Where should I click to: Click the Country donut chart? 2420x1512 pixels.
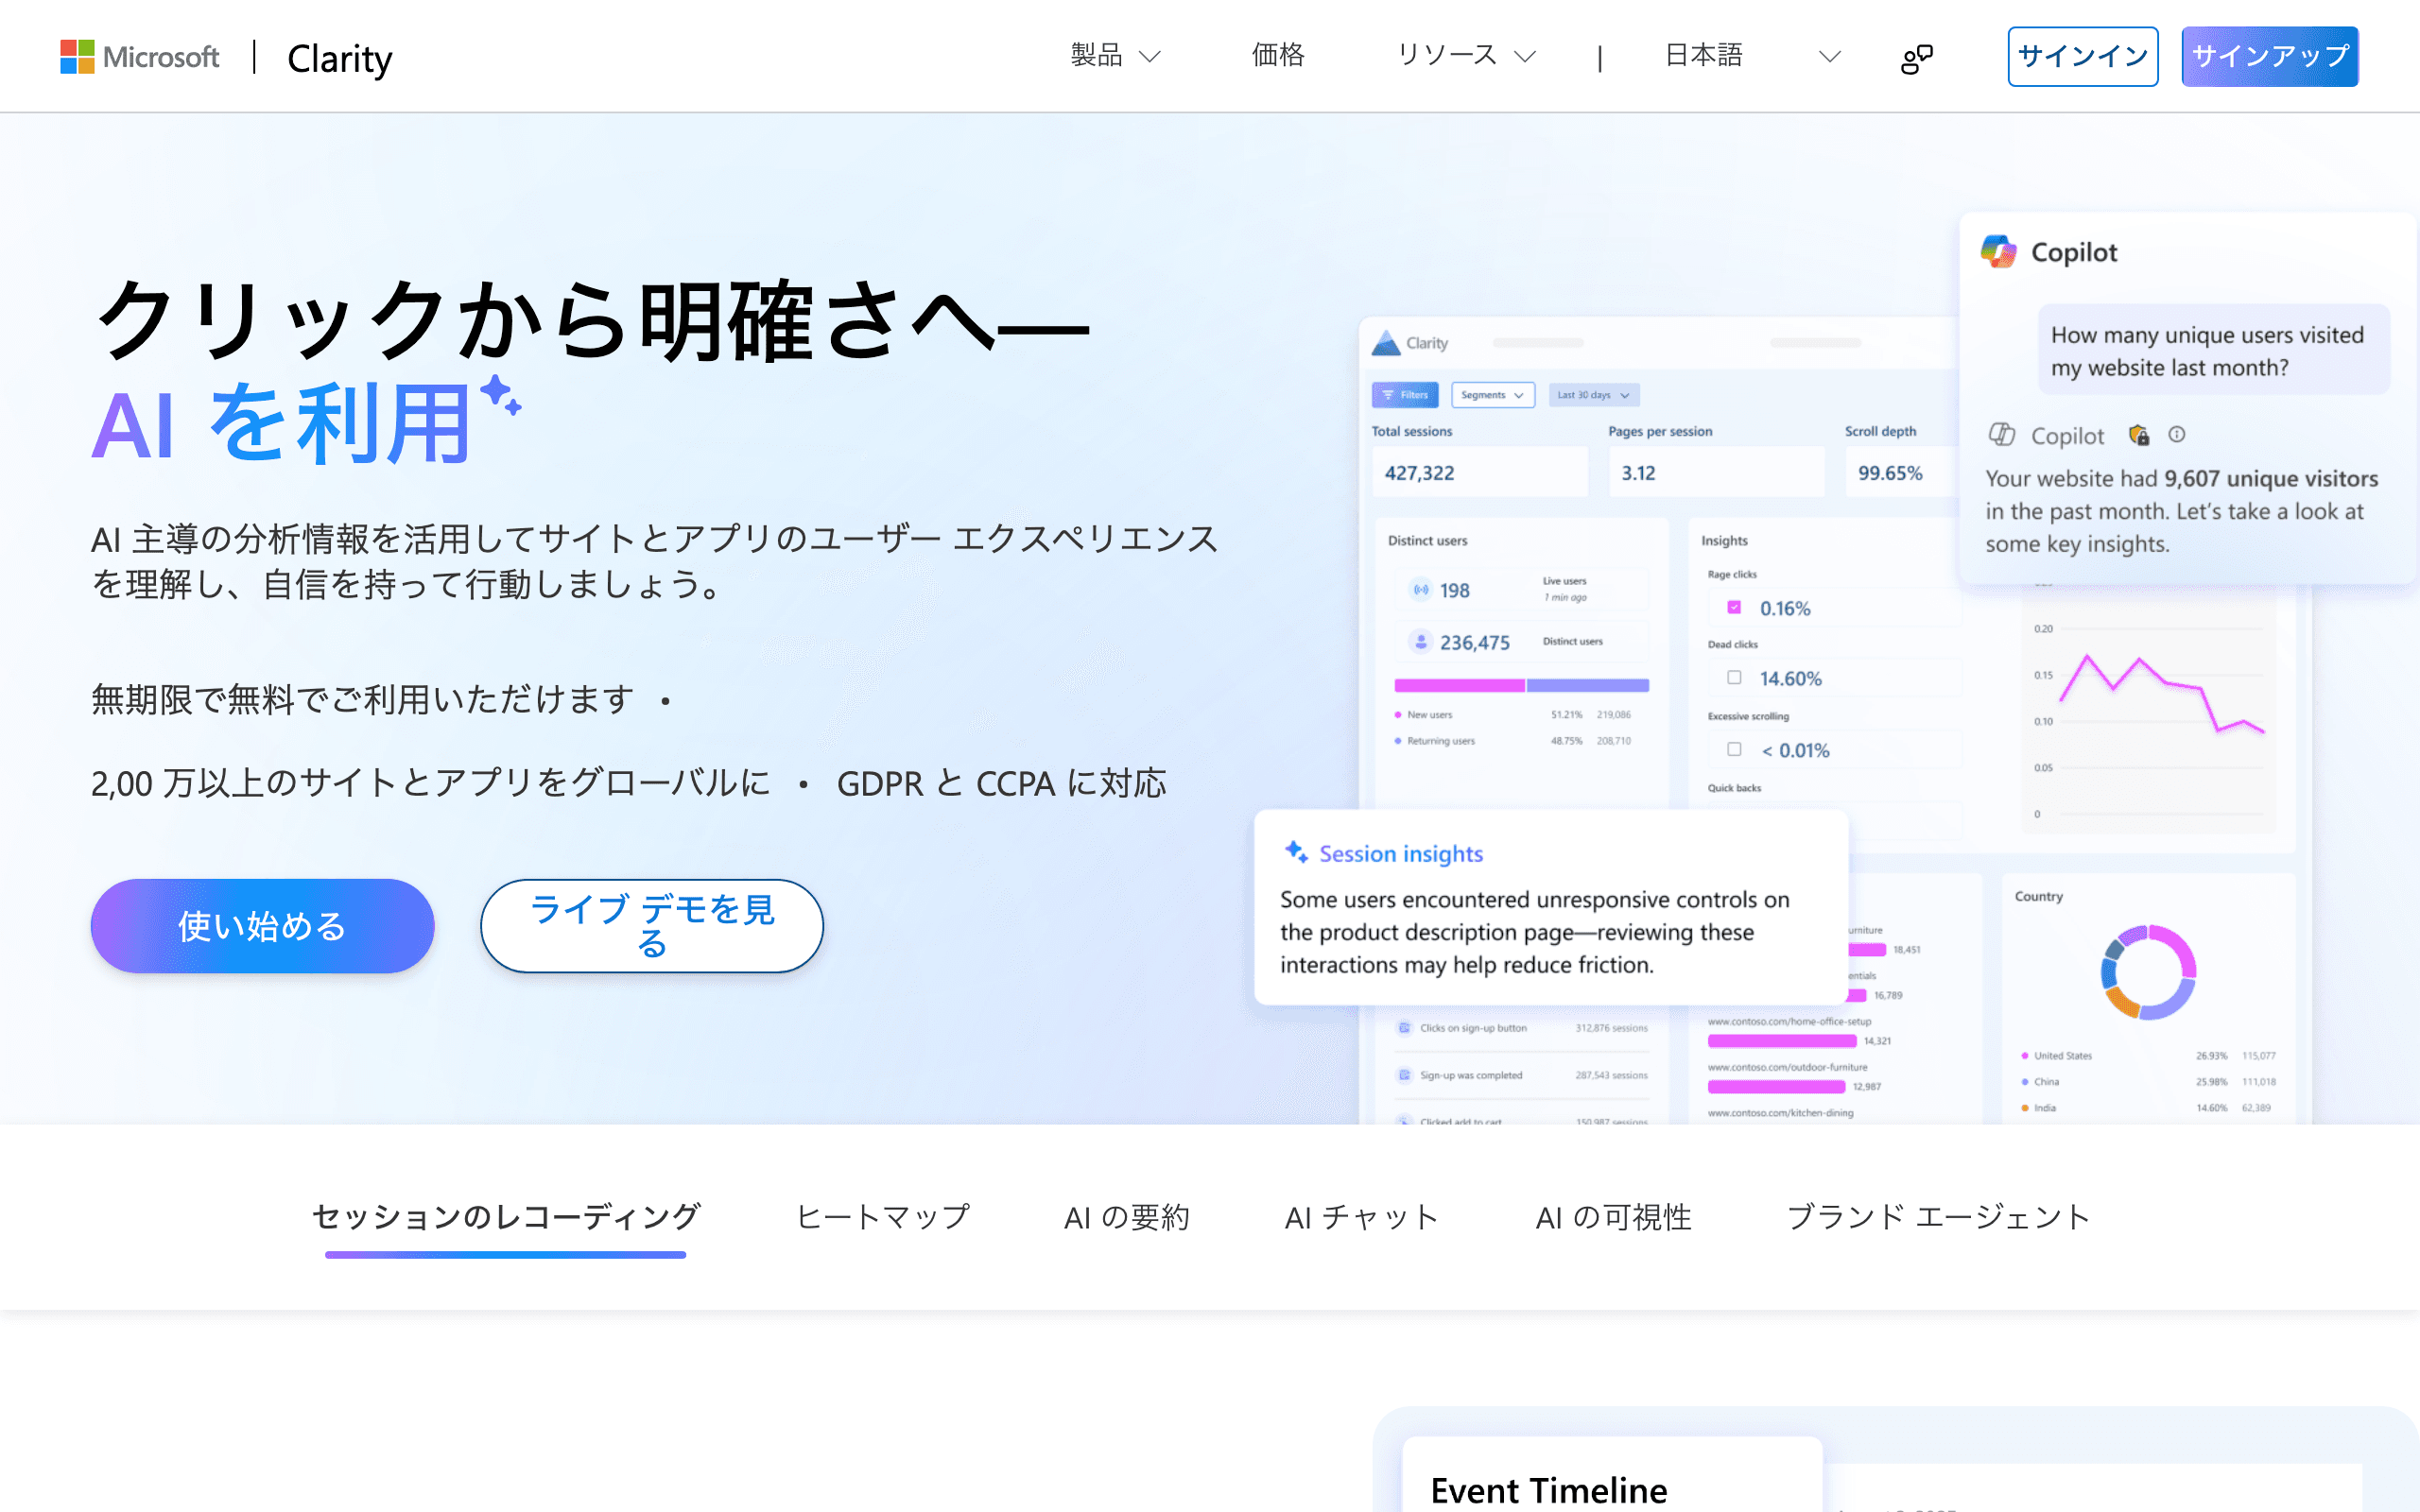pos(2148,972)
